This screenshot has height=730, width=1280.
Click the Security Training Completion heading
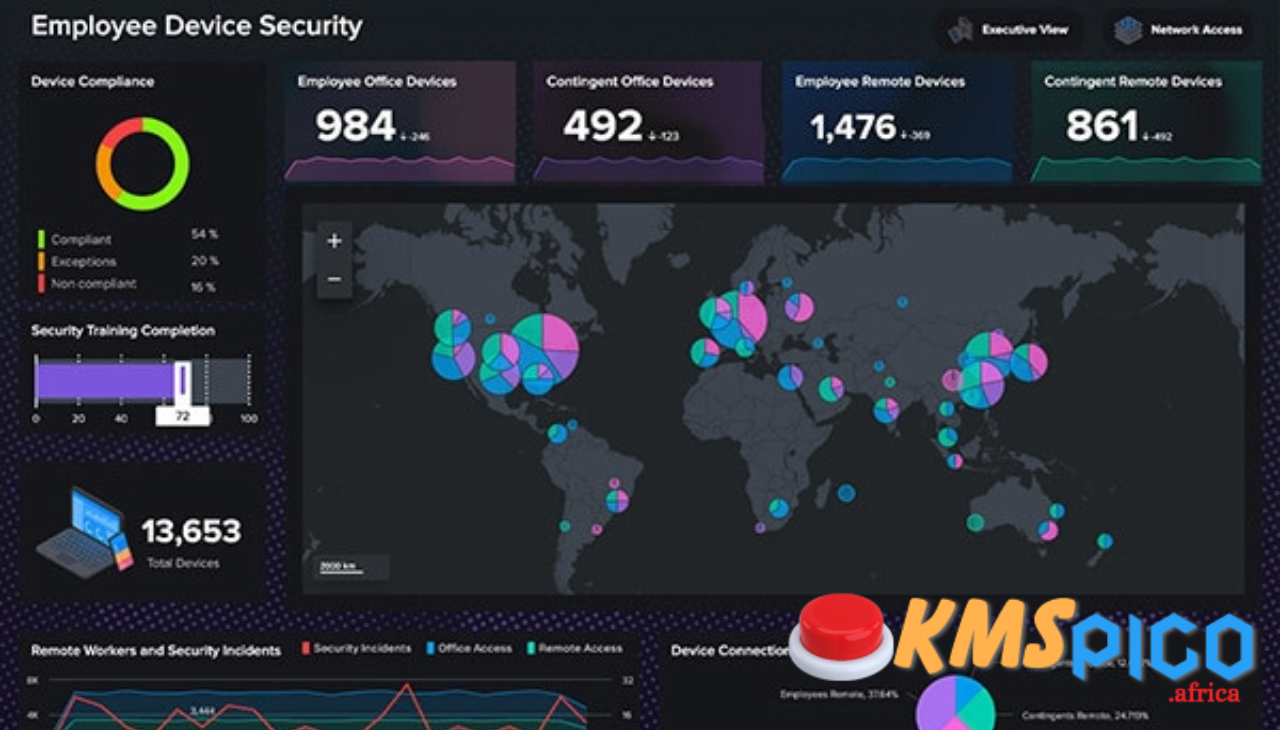[123, 331]
